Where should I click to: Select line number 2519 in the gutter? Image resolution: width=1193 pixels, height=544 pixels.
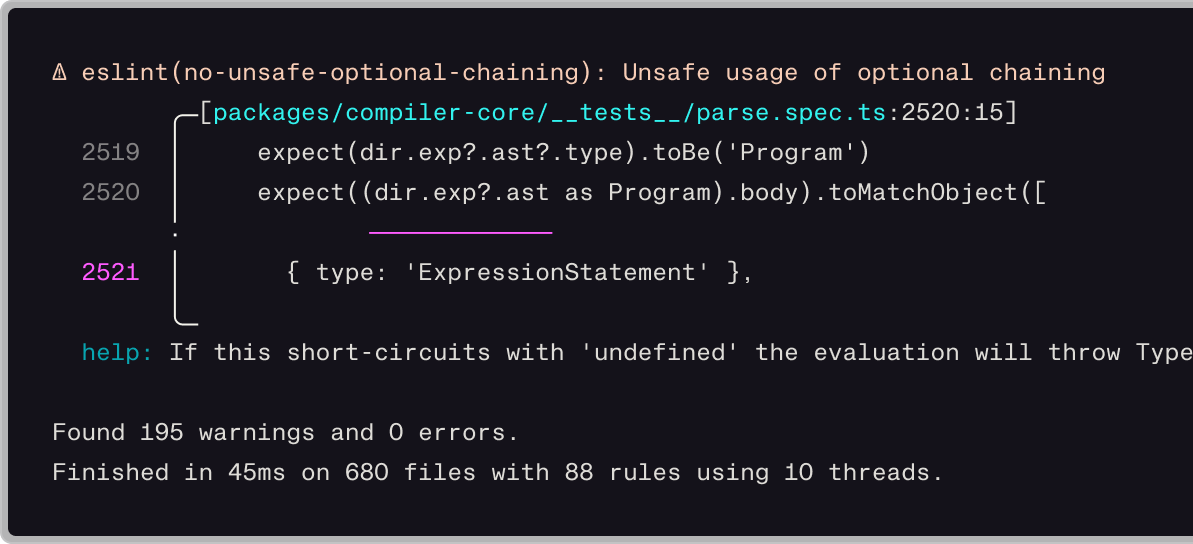point(111,153)
